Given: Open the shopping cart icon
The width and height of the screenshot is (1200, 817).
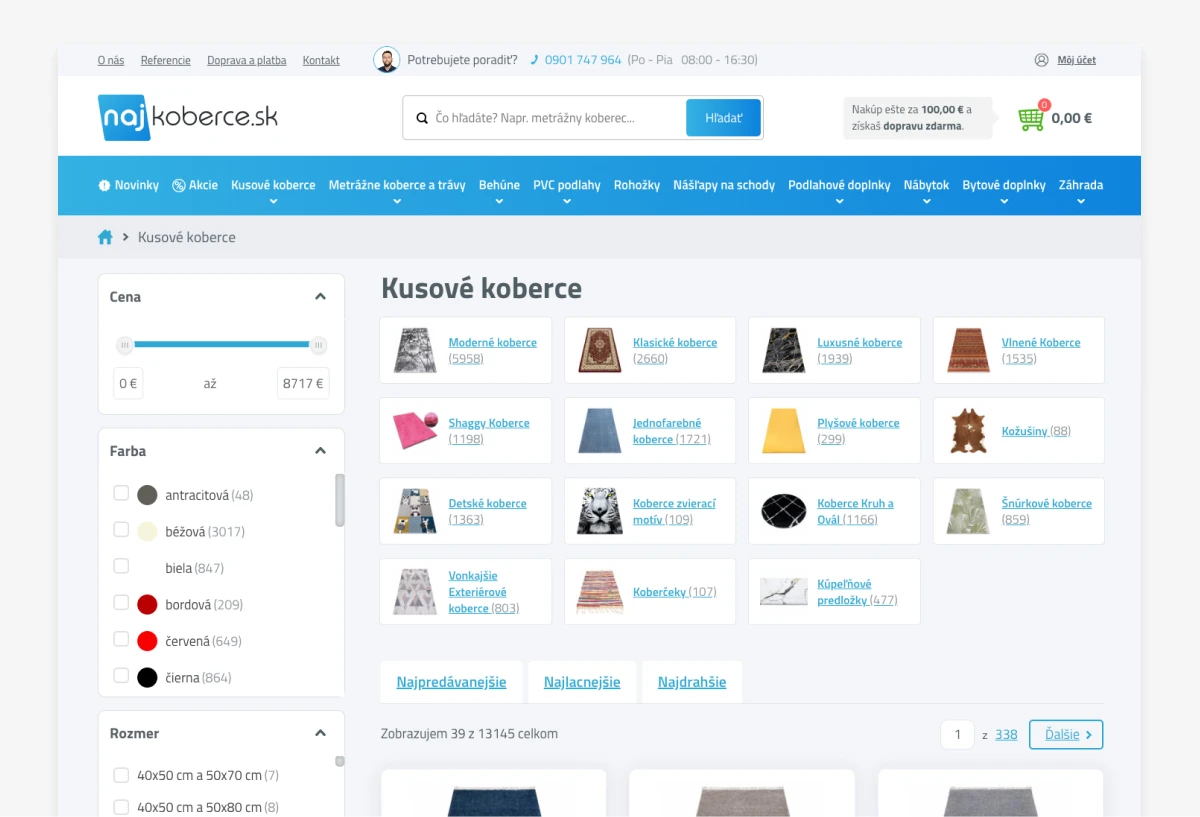Looking at the screenshot, I should click(1031, 117).
